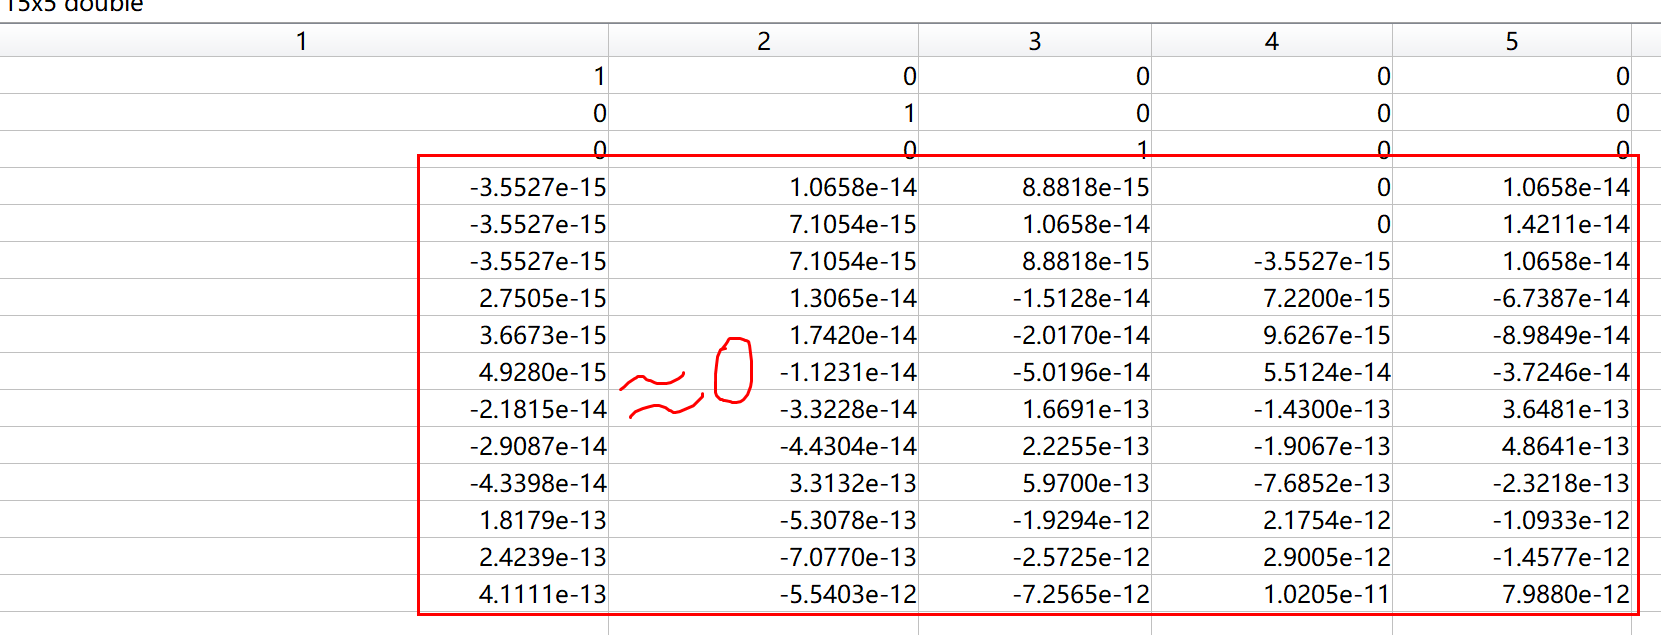Click cell with value 3.6481e-13
1661x635 pixels.
[1512, 409]
